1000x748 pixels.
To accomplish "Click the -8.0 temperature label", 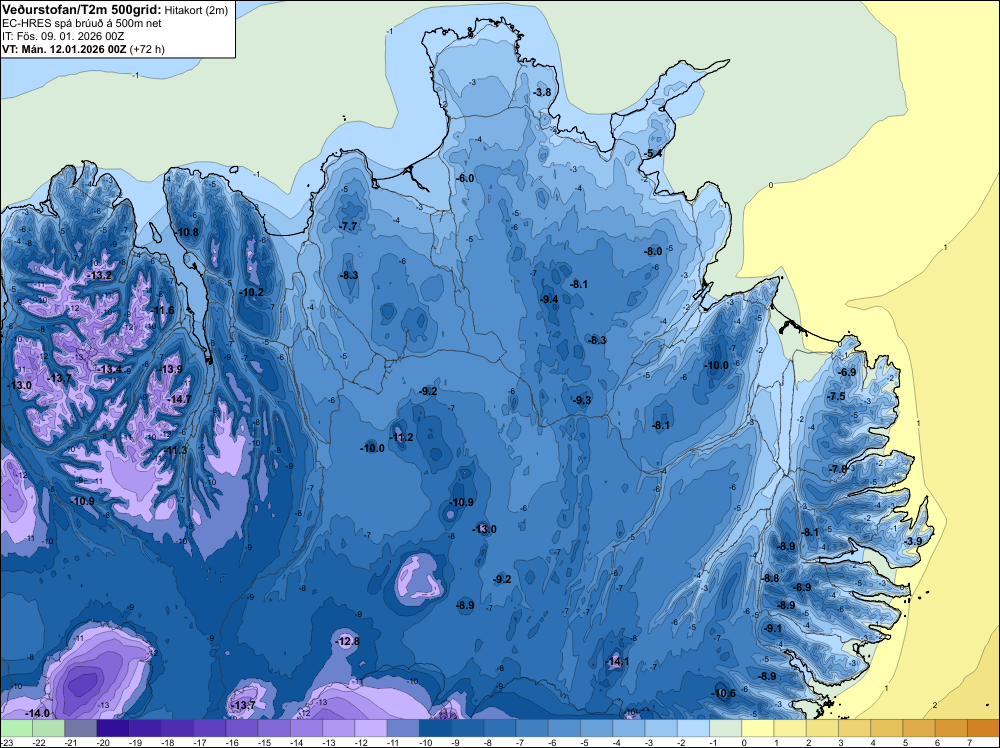I will click(x=653, y=252).
